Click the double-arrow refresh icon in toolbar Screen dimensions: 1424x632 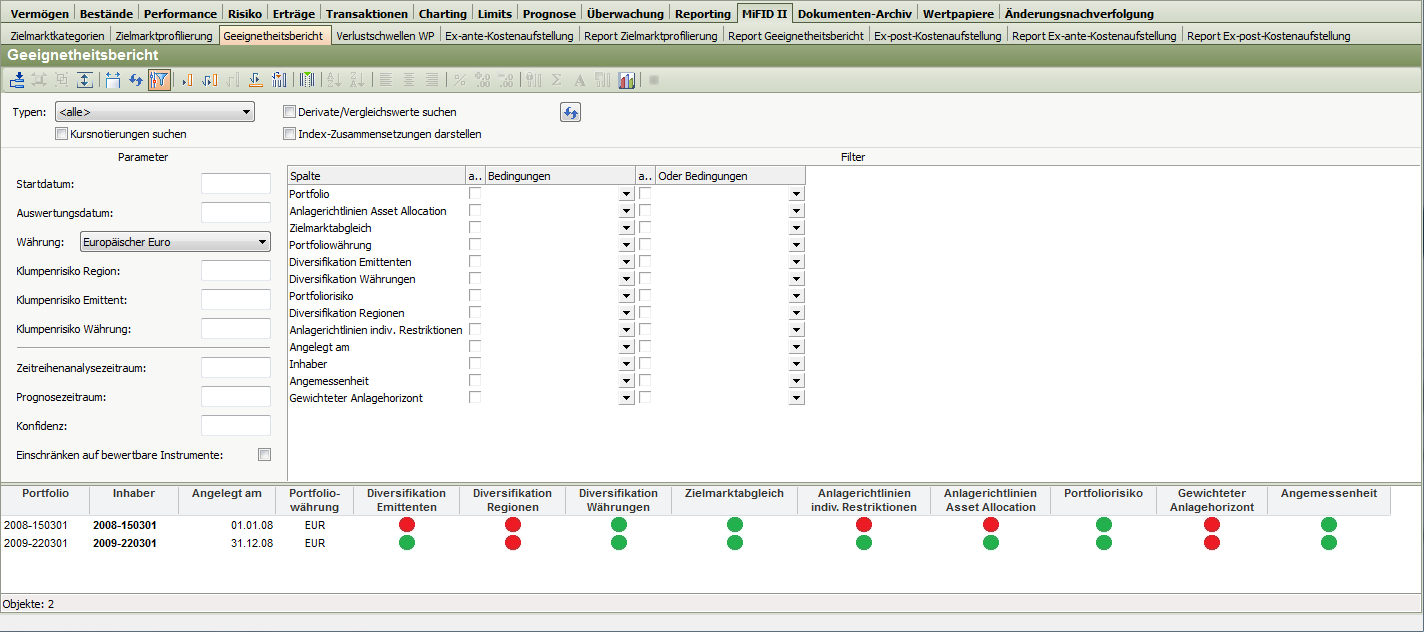pyautogui.click(x=135, y=81)
